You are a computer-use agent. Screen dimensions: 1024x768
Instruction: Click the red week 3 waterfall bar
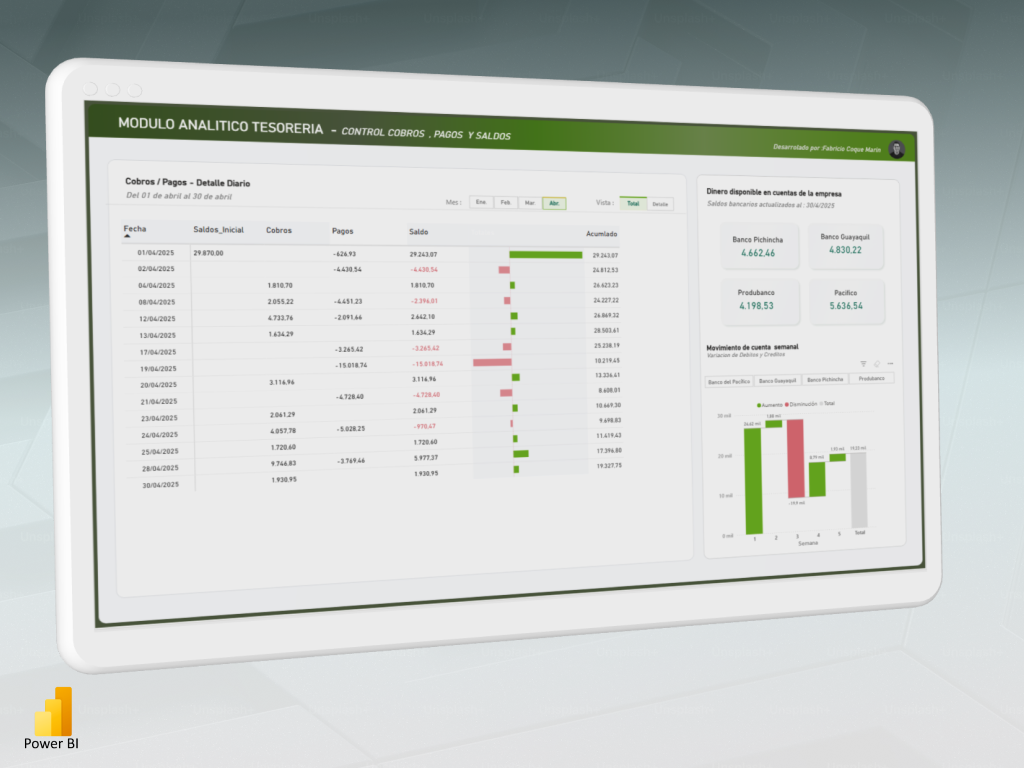[x=796, y=458]
